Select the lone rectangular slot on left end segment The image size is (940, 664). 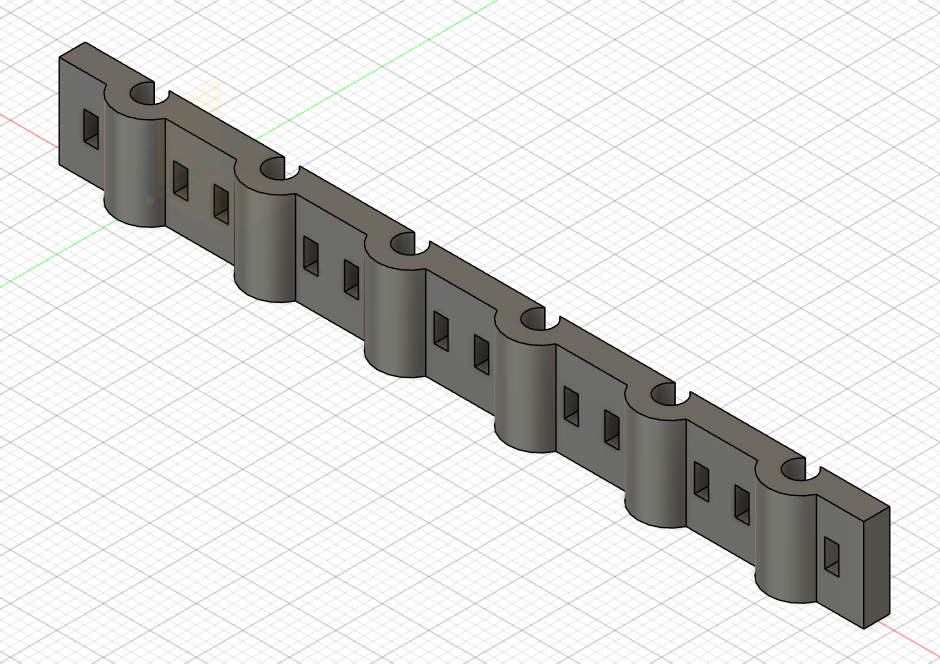(91, 129)
